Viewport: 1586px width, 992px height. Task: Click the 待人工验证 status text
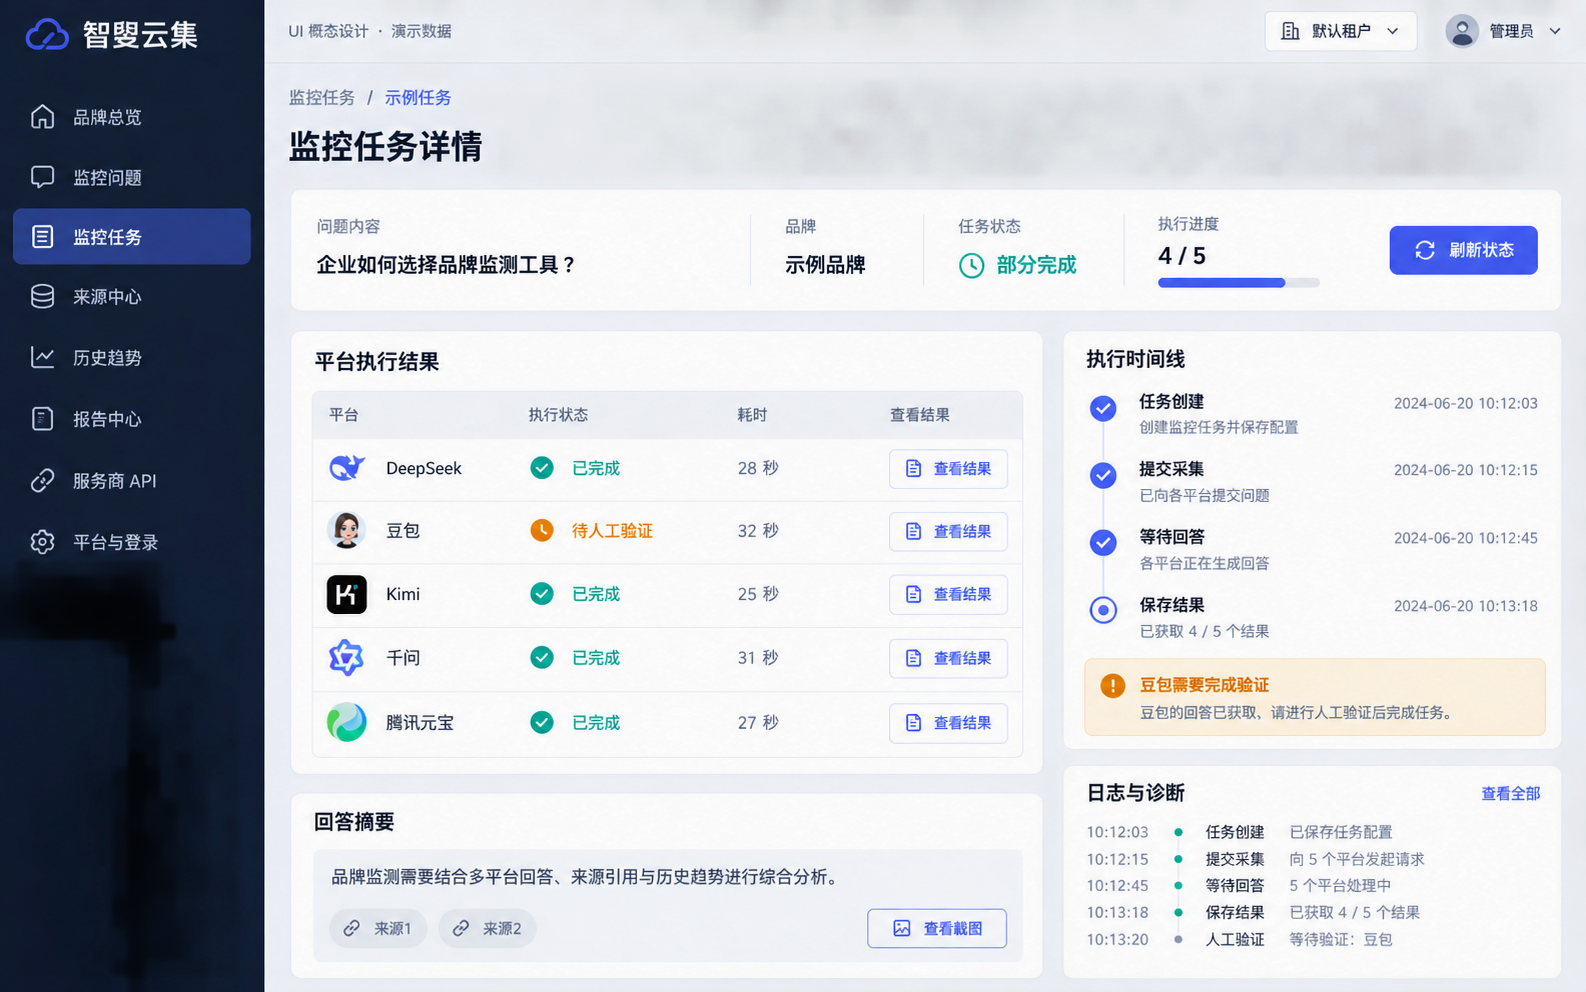pos(612,531)
